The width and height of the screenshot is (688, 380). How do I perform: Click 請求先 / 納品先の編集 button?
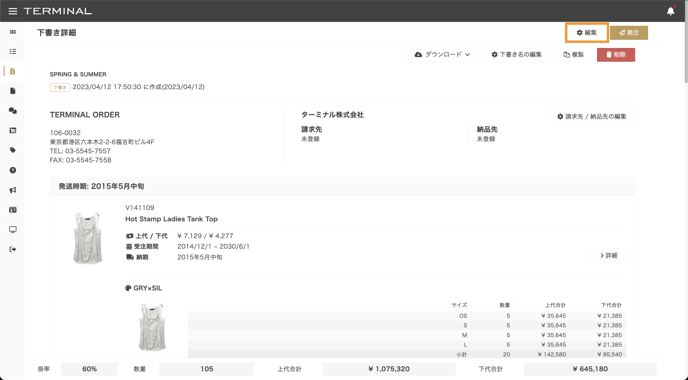point(591,116)
